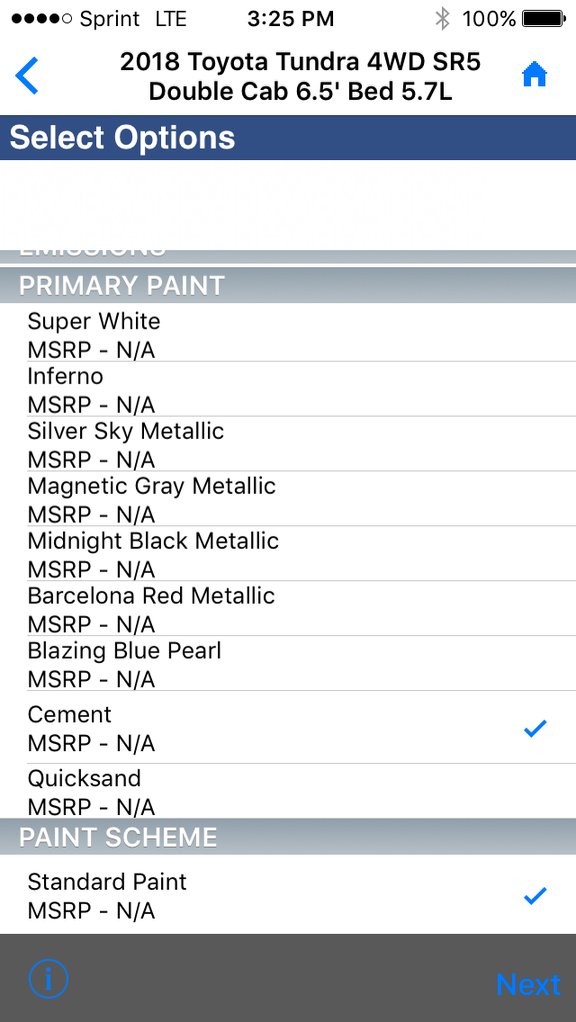The image size is (576, 1022).
Task: Tap the Bluetooth status icon
Action: pyautogui.click(x=442, y=19)
